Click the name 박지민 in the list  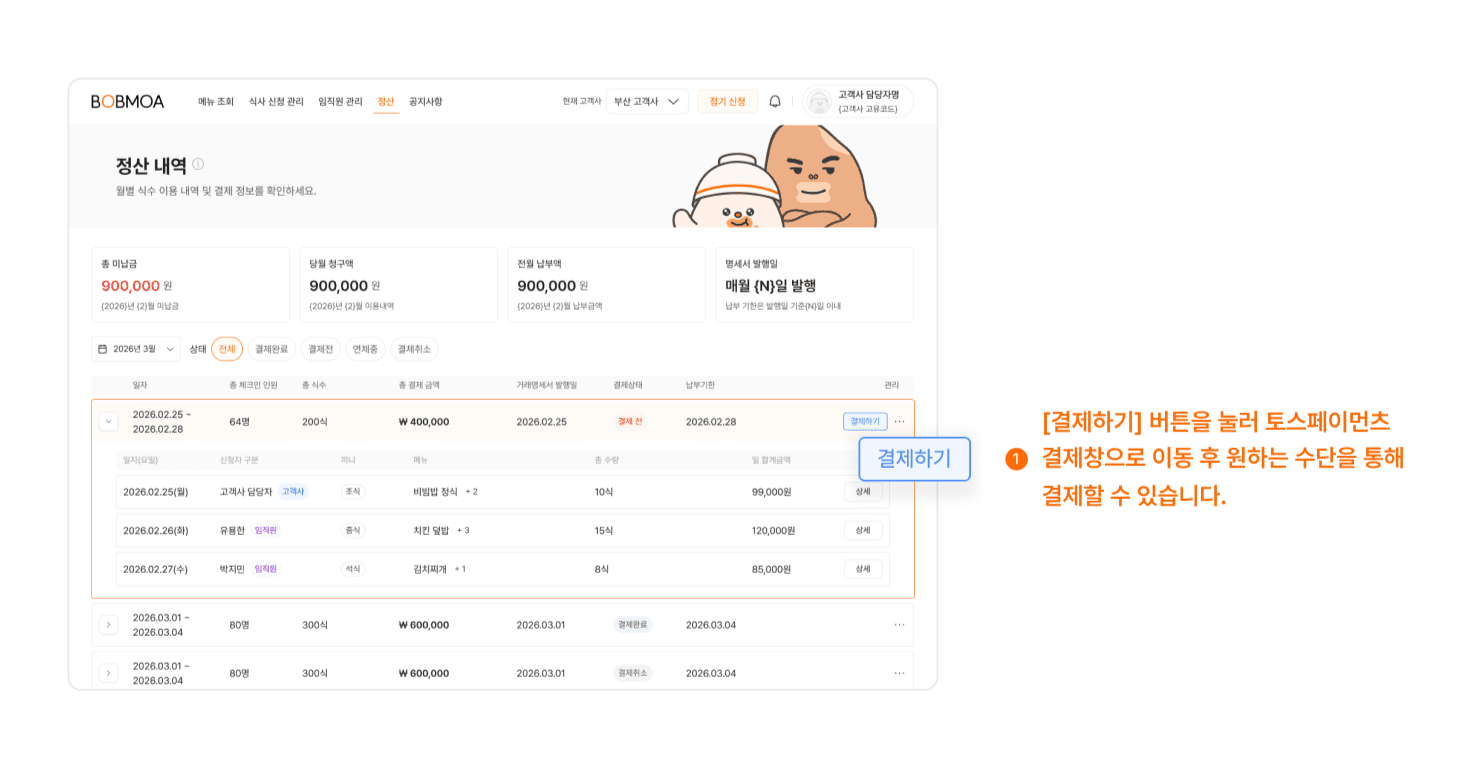pyautogui.click(x=232, y=569)
